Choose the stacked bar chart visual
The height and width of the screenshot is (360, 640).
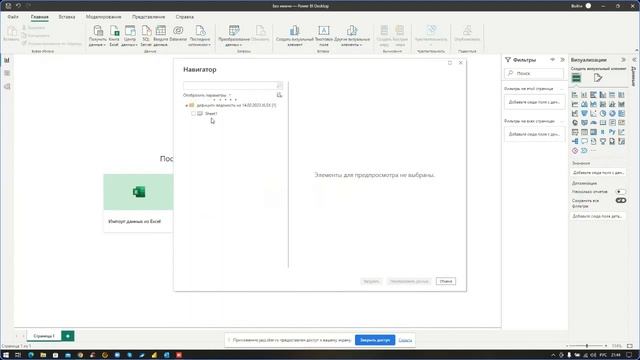click(575, 95)
